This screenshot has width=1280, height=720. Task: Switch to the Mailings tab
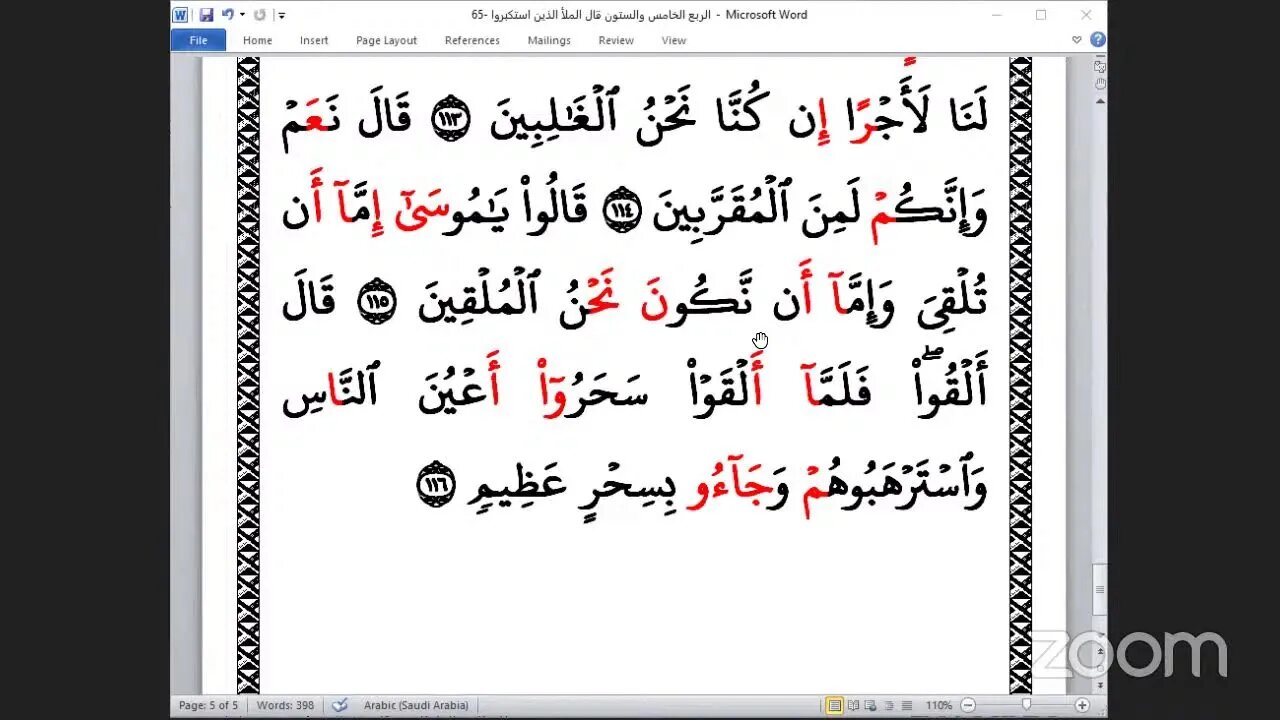point(549,40)
